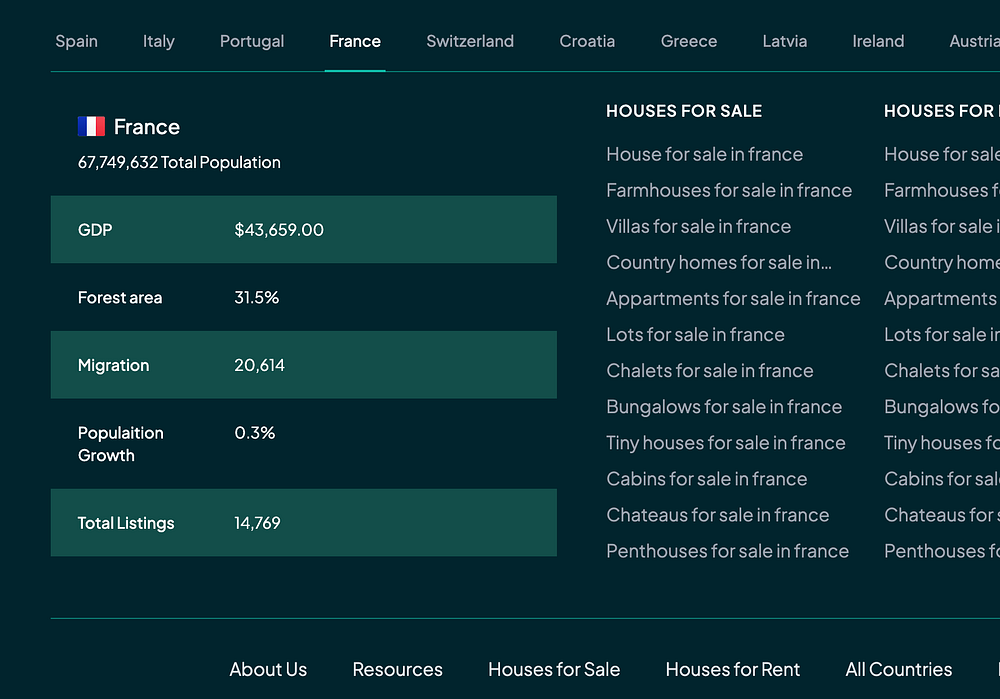This screenshot has width=1000, height=699.
Task: Select the Croatia tab
Action: [587, 41]
